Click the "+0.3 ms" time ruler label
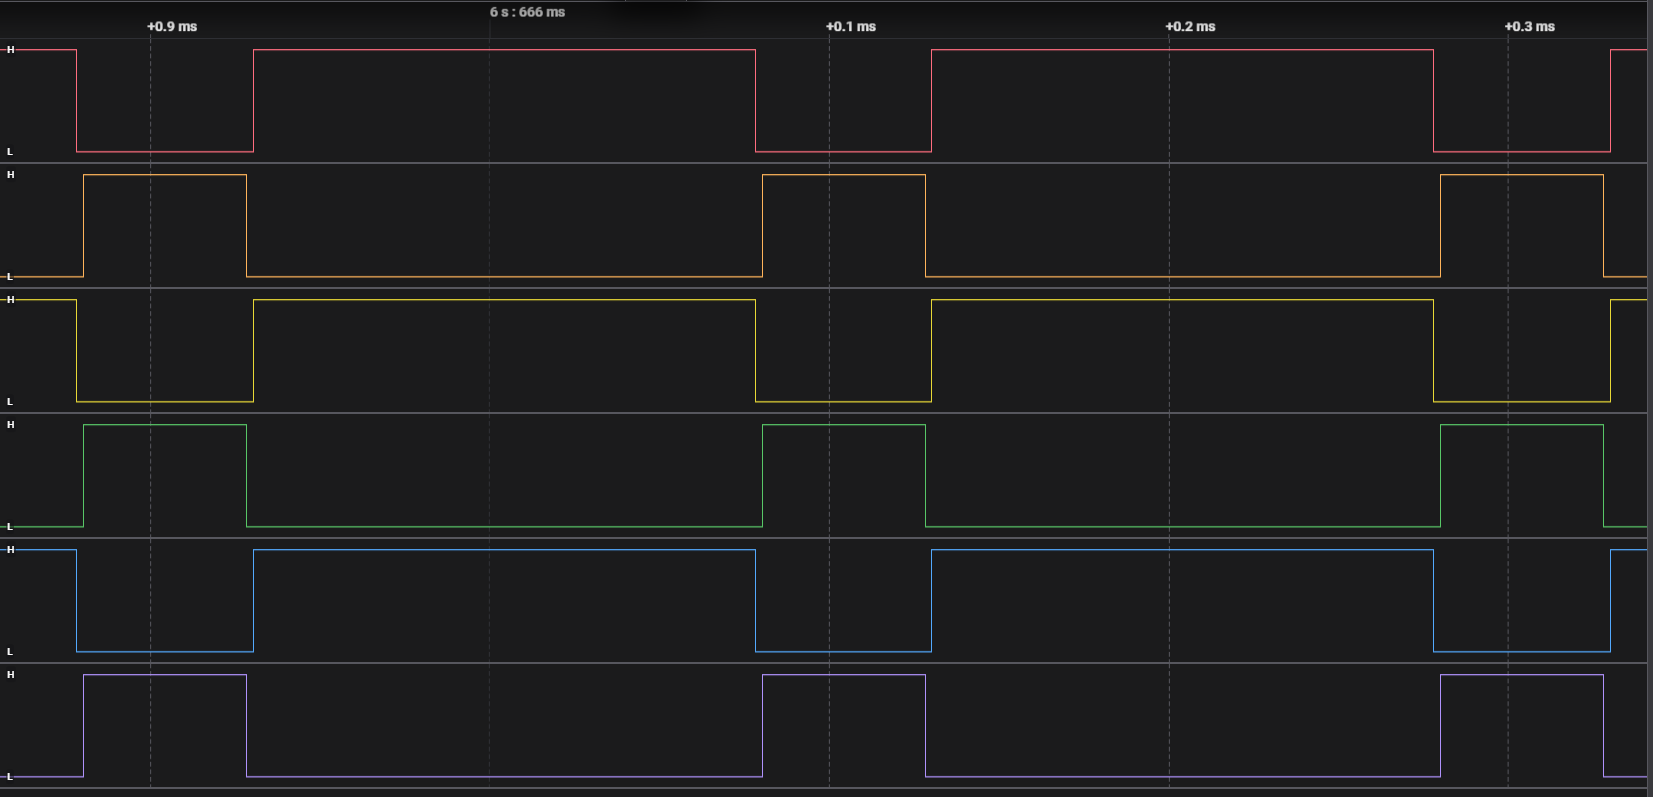The width and height of the screenshot is (1653, 797). pyautogui.click(x=1530, y=27)
